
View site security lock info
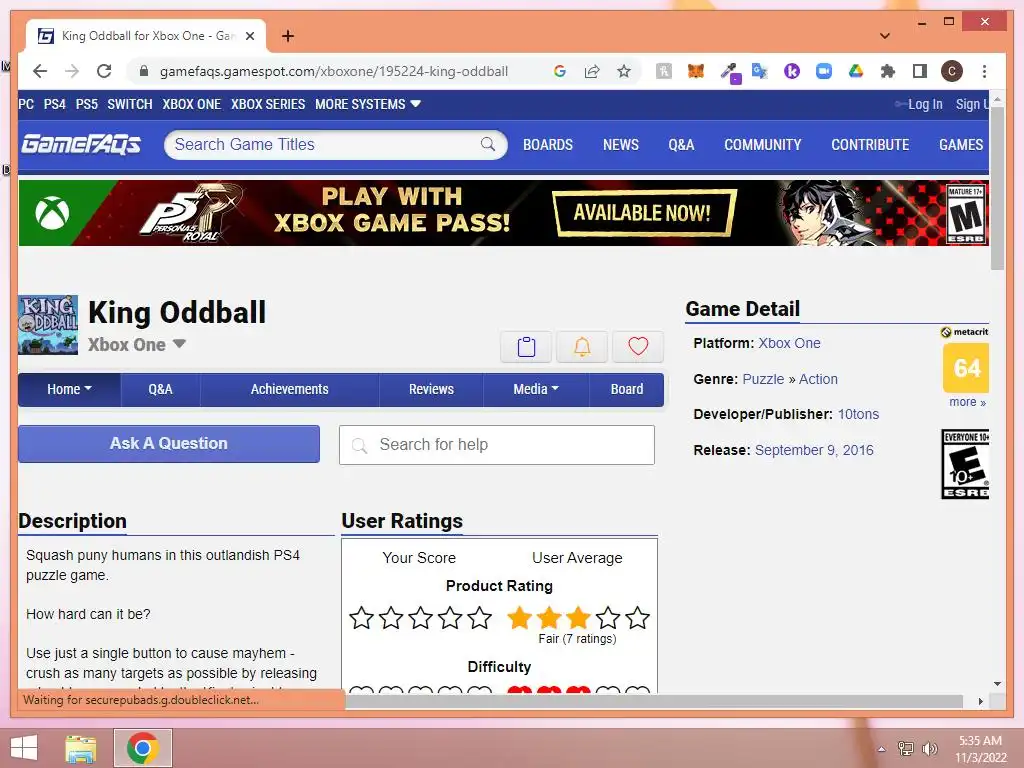point(144,71)
